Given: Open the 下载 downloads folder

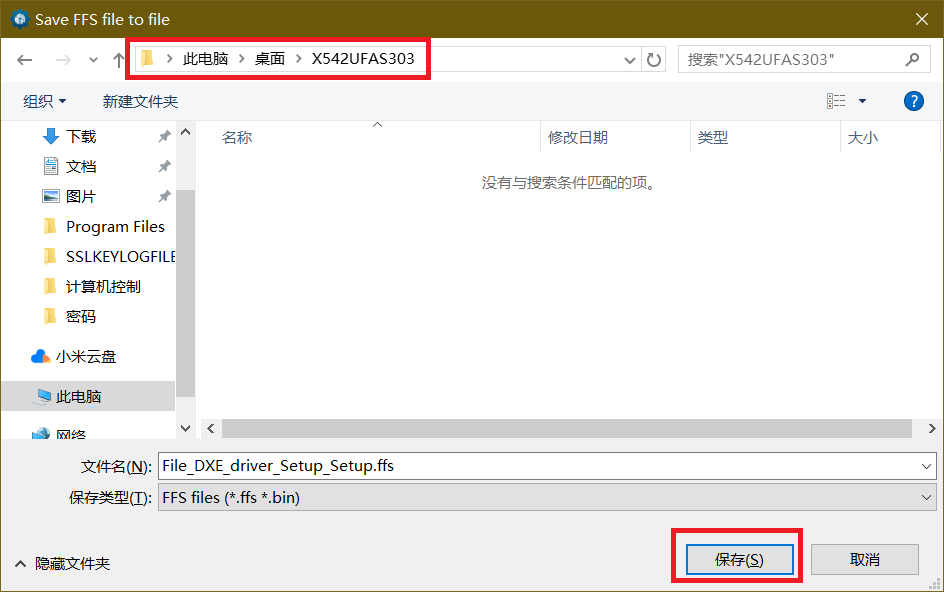Looking at the screenshot, I should pyautogui.click(x=80, y=137).
